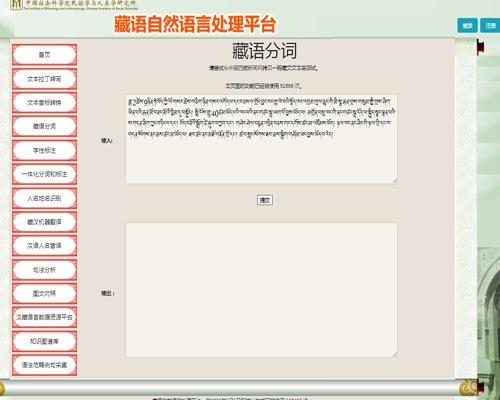
Task: Select 文本音标转换 sidebar item
Action: [x=44, y=103]
